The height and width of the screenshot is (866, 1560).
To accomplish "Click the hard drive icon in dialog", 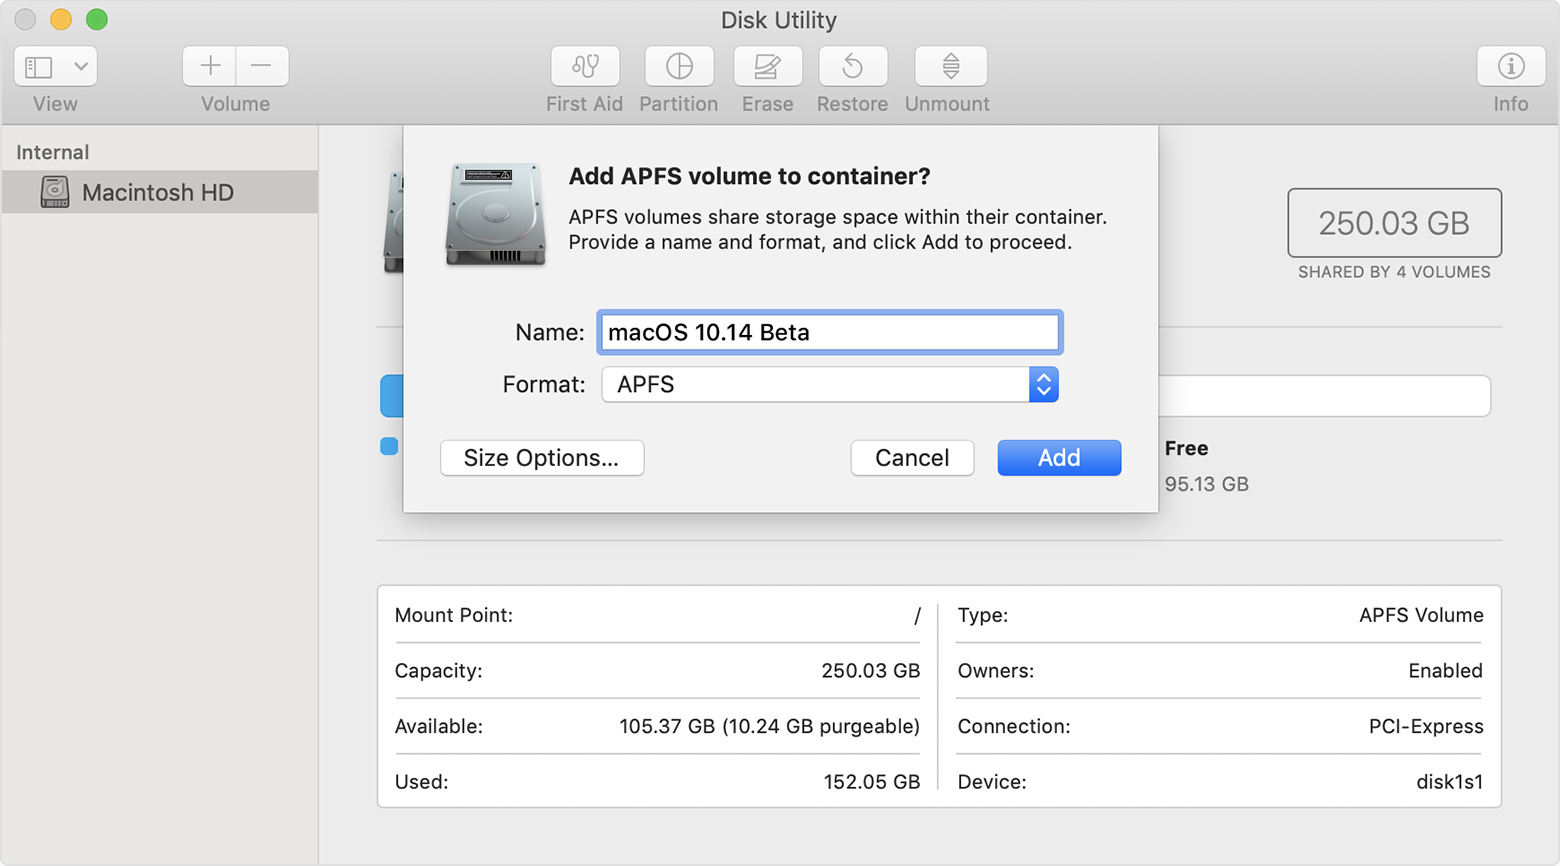I will pos(495,215).
